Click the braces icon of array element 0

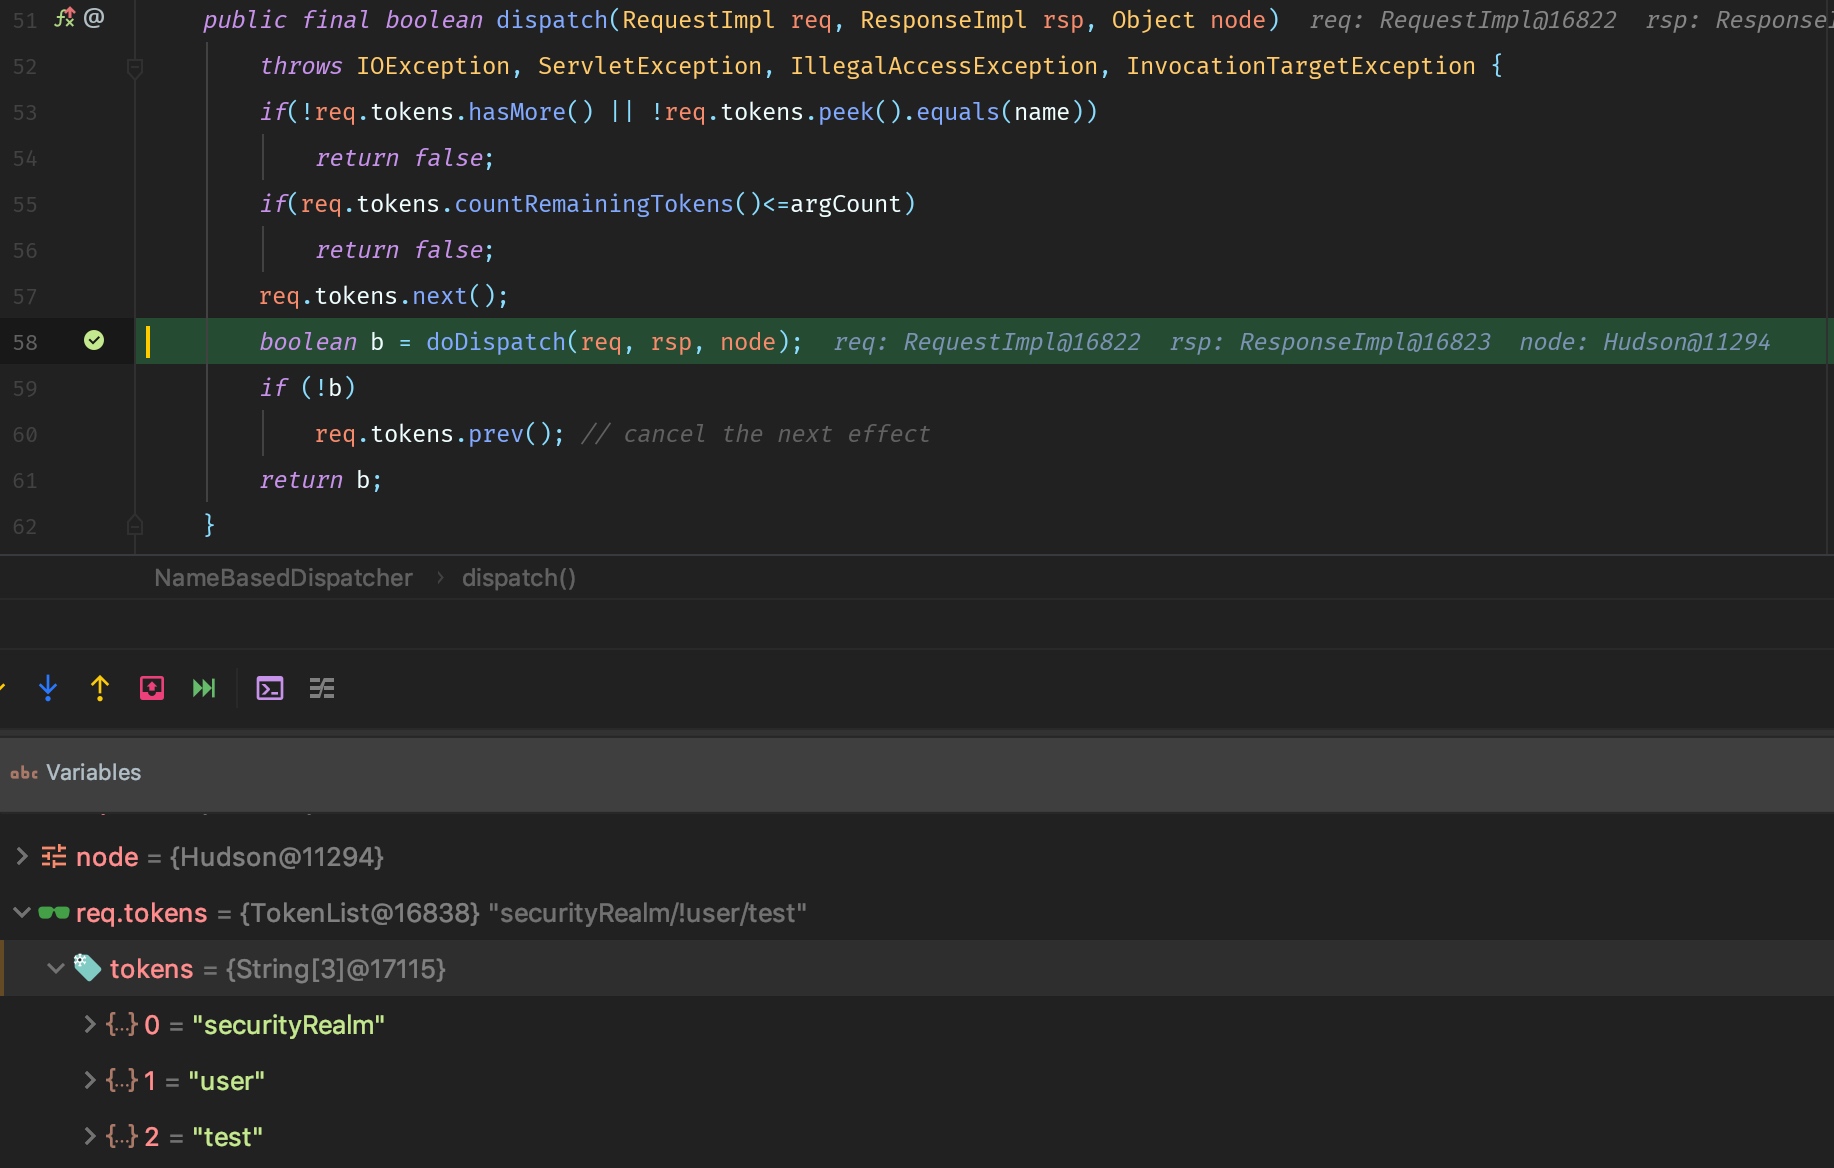pyautogui.click(x=122, y=1025)
